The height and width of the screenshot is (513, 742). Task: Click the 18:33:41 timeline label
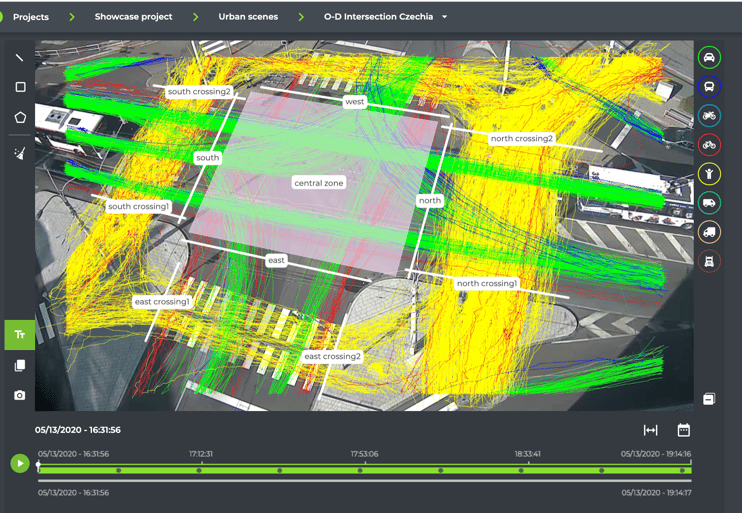527,454
